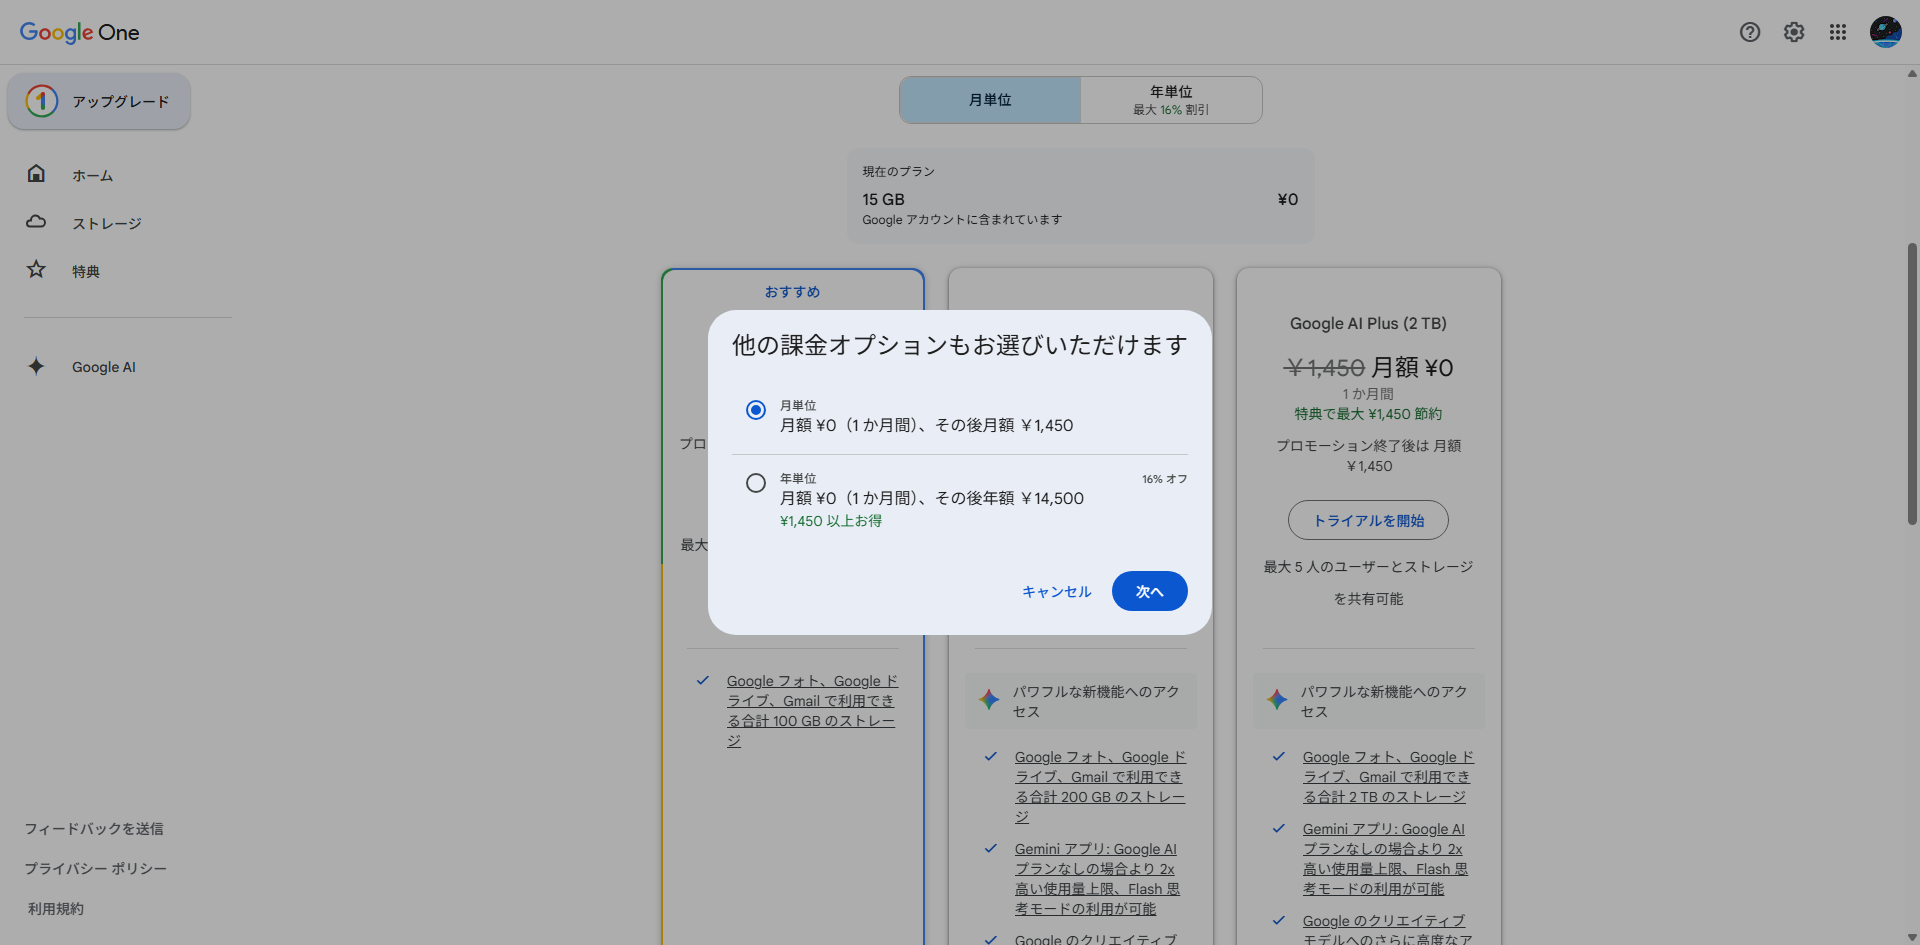Open ホーム in the sidebar

click(92, 175)
